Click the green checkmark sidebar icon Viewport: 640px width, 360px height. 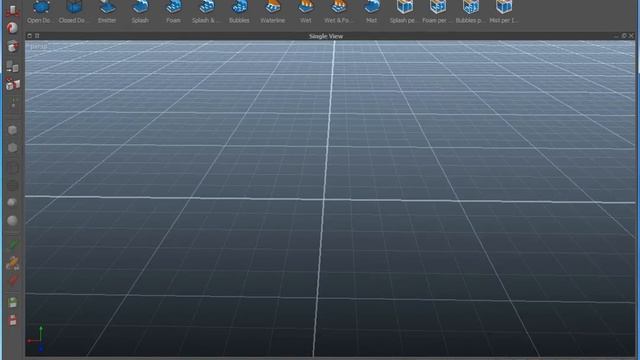point(13,244)
